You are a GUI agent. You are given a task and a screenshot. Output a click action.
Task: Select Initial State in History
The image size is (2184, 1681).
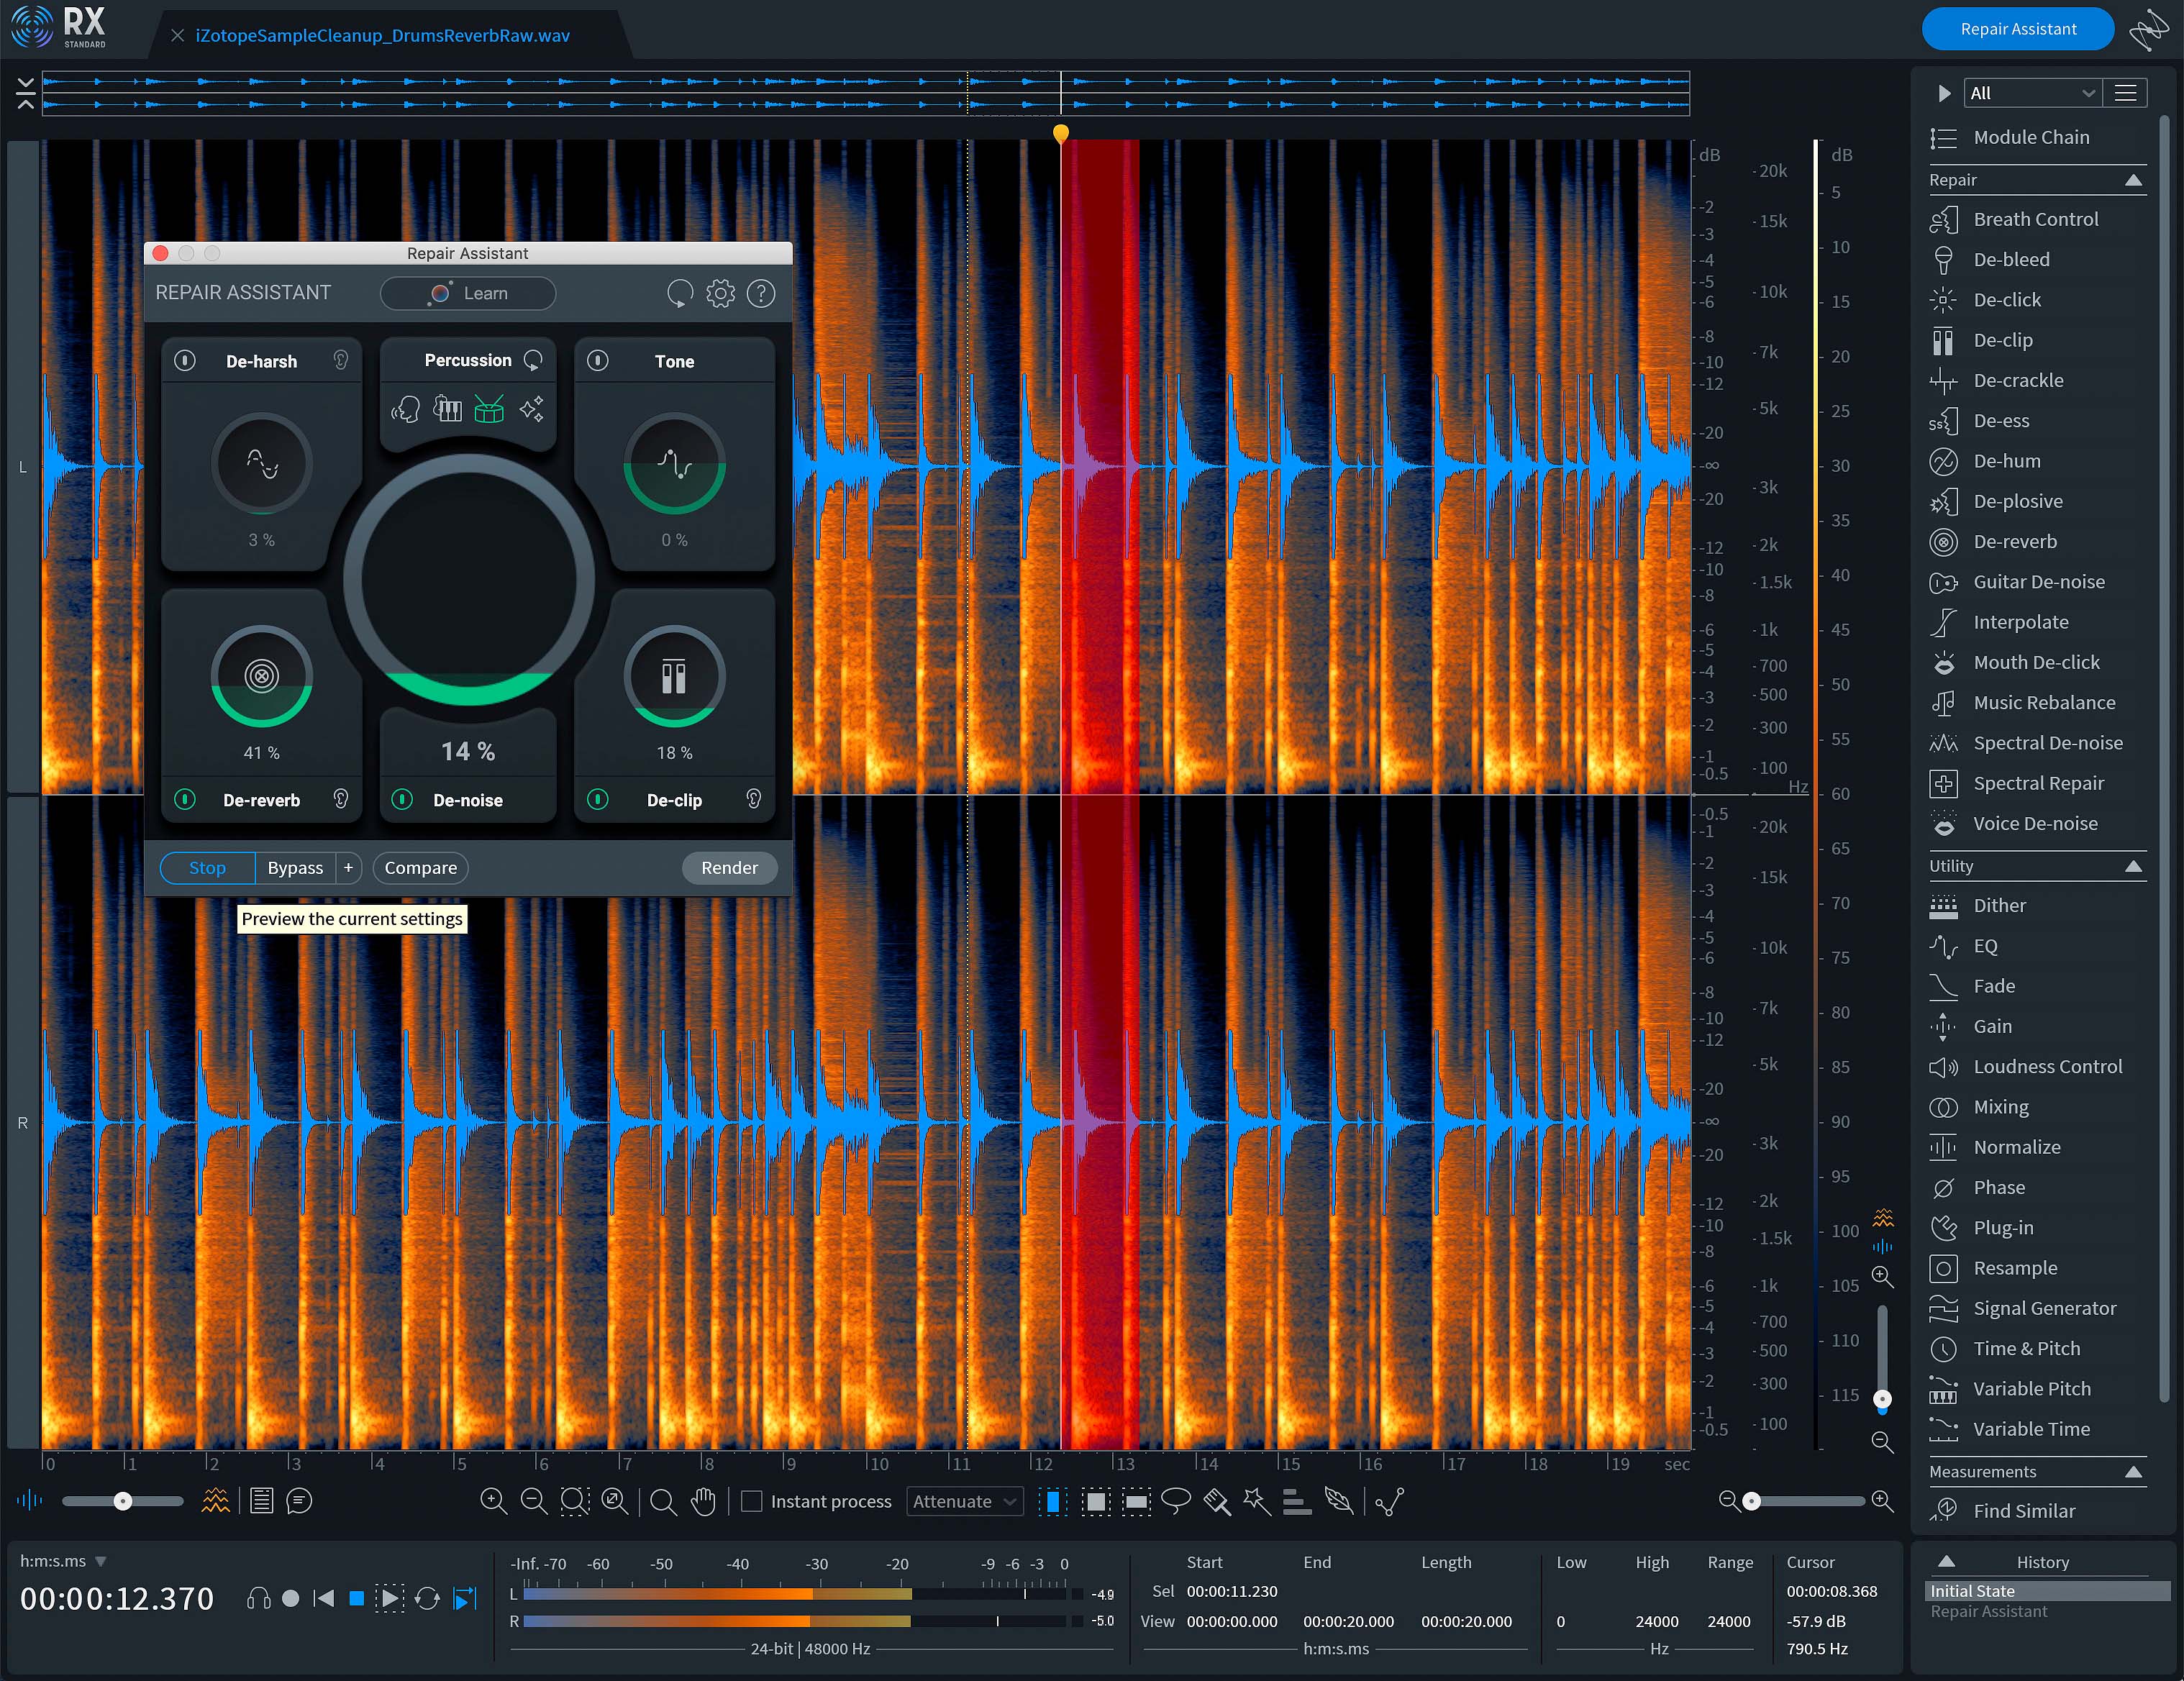(2047, 1591)
